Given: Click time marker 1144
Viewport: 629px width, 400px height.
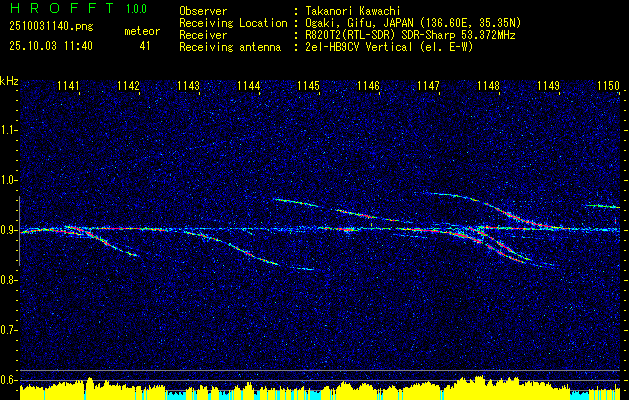Looking at the screenshot, I should coord(248,86).
